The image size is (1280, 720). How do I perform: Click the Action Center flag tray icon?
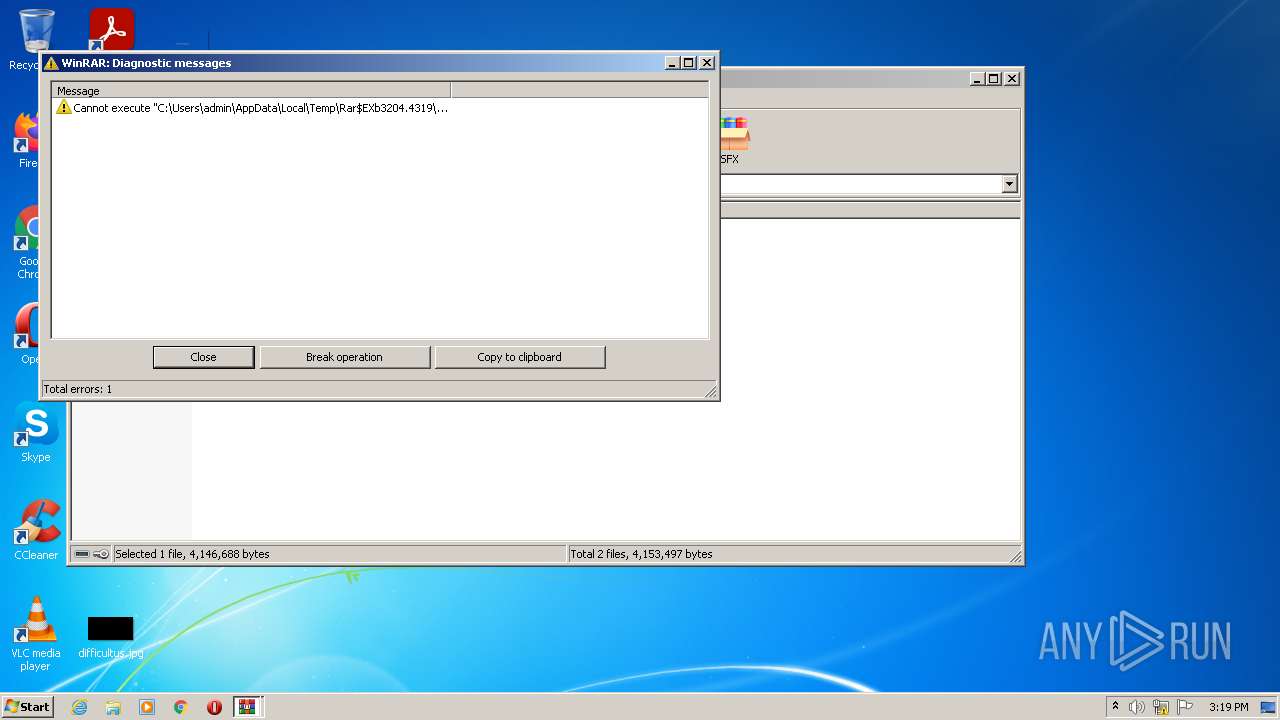(x=1185, y=707)
